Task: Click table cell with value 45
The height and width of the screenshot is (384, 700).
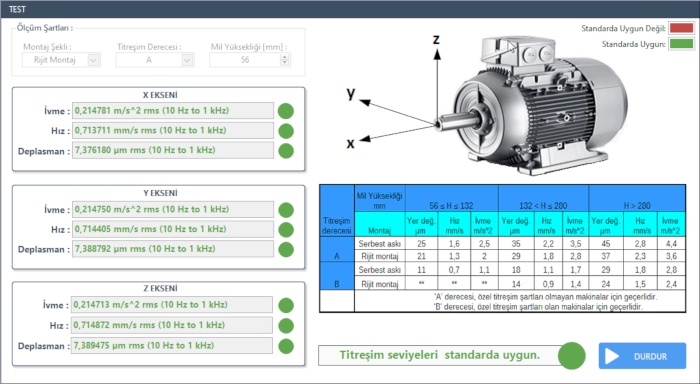Action: click(x=605, y=244)
